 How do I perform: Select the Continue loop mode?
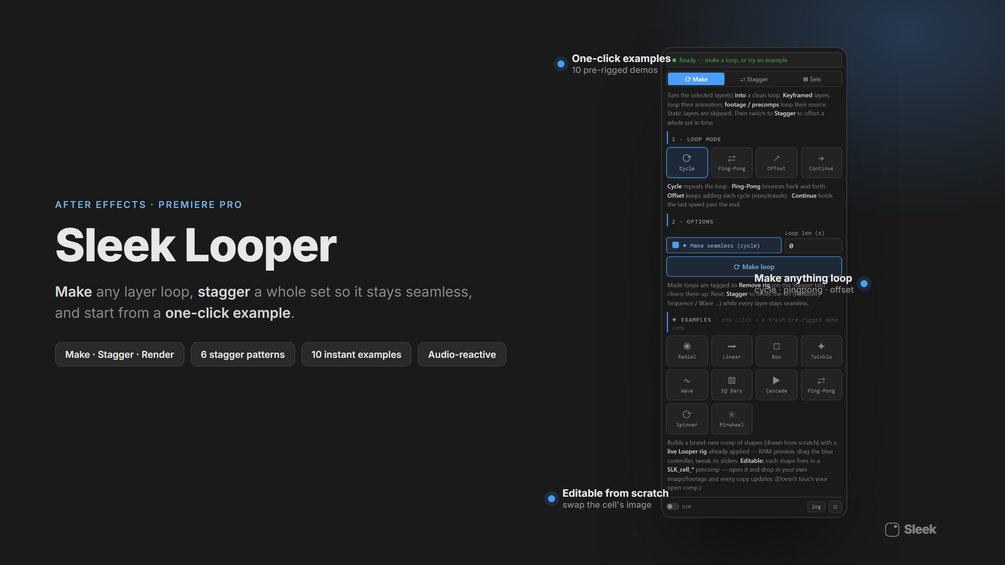point(821,162)
